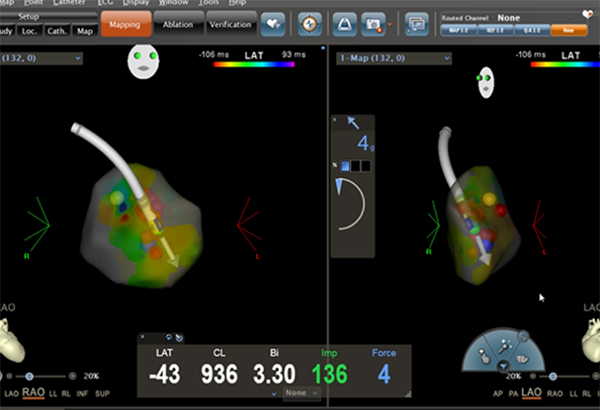Viewport: 600px width, 410px height.
Task: Click the camera snapshot icon in toolbar
Action: click(x=372, y=23)
